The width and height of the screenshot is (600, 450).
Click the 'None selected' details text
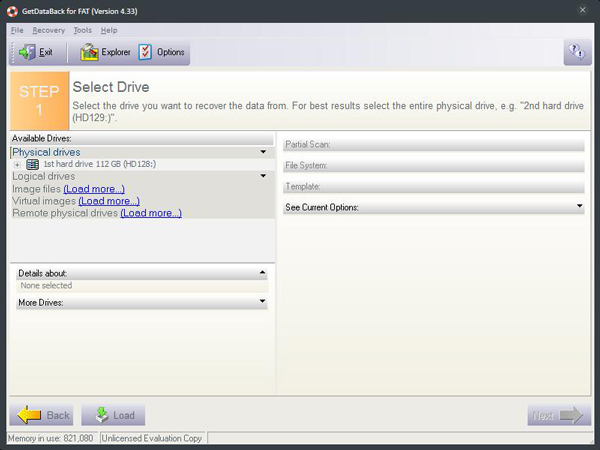(x=46, y=285)
